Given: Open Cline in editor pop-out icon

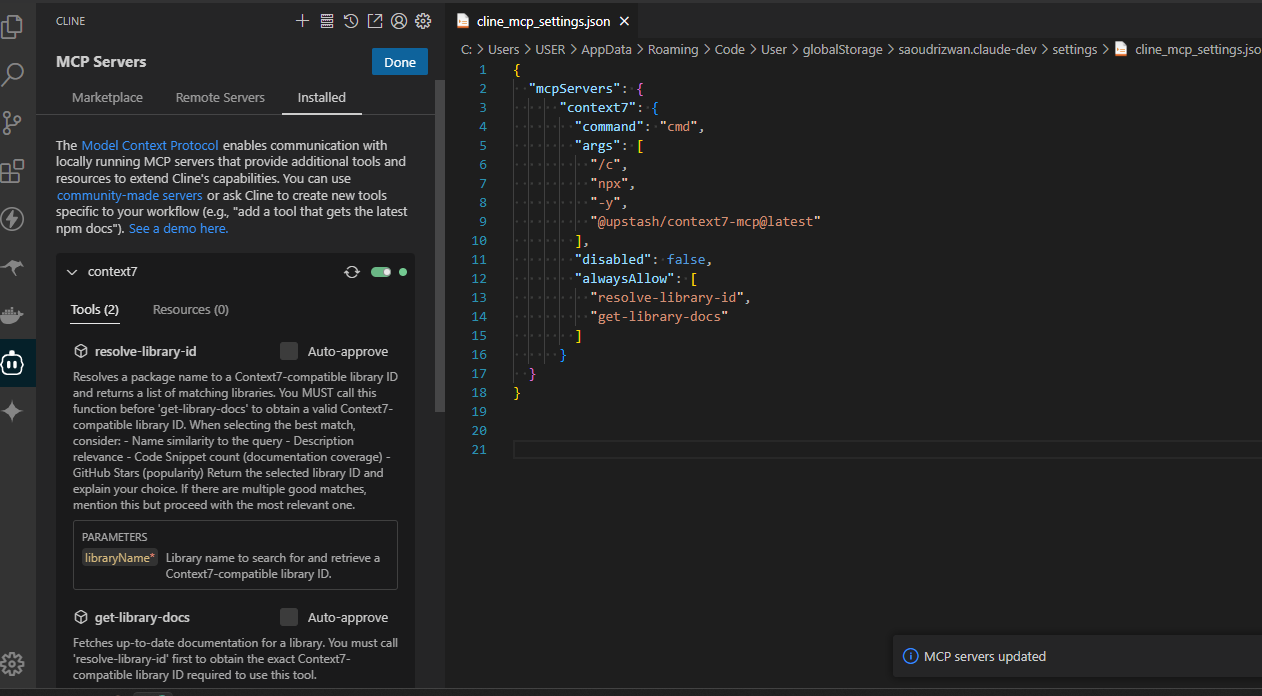Looking at the screenshot, I should point(375,21).
